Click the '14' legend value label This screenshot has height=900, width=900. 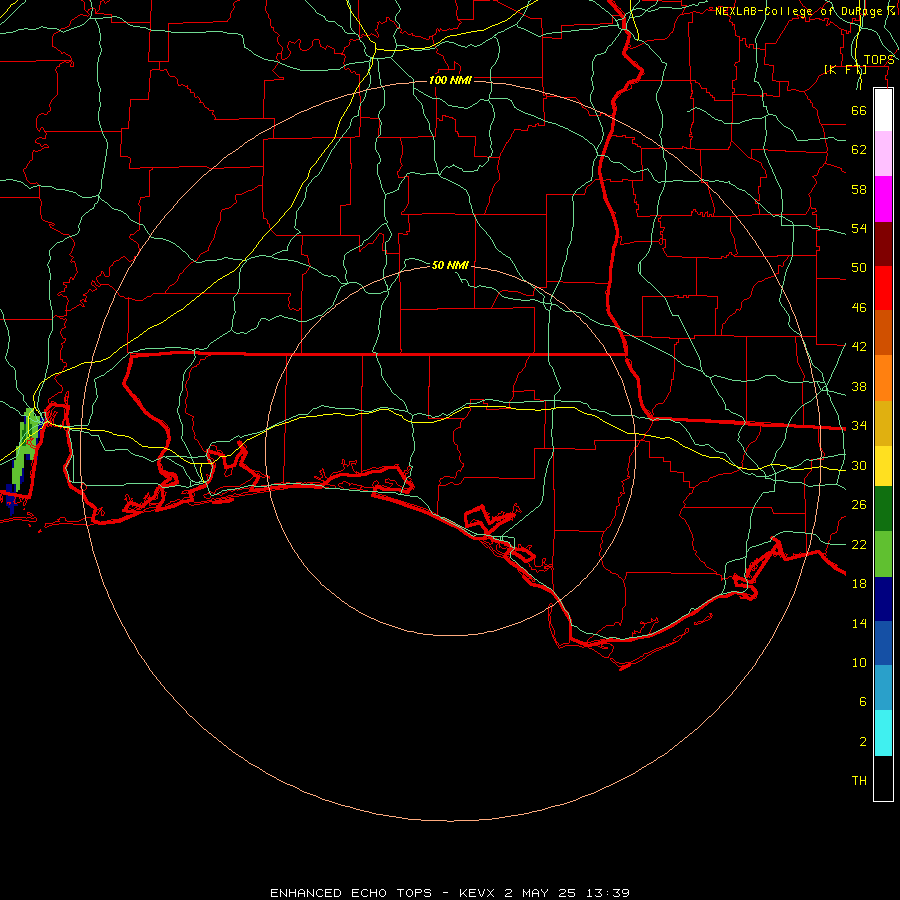(859, 623)
